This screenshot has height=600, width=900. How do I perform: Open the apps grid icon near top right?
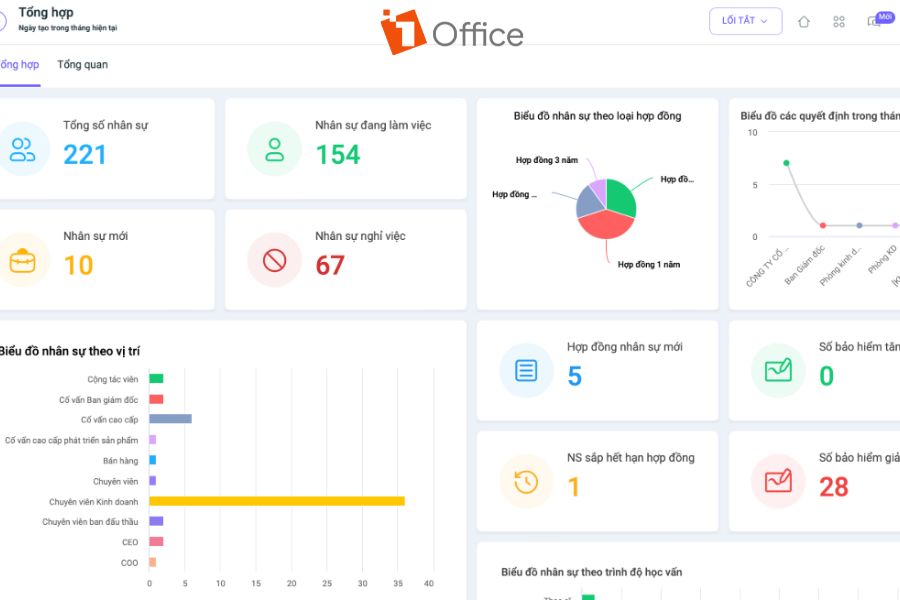[839, 21]
